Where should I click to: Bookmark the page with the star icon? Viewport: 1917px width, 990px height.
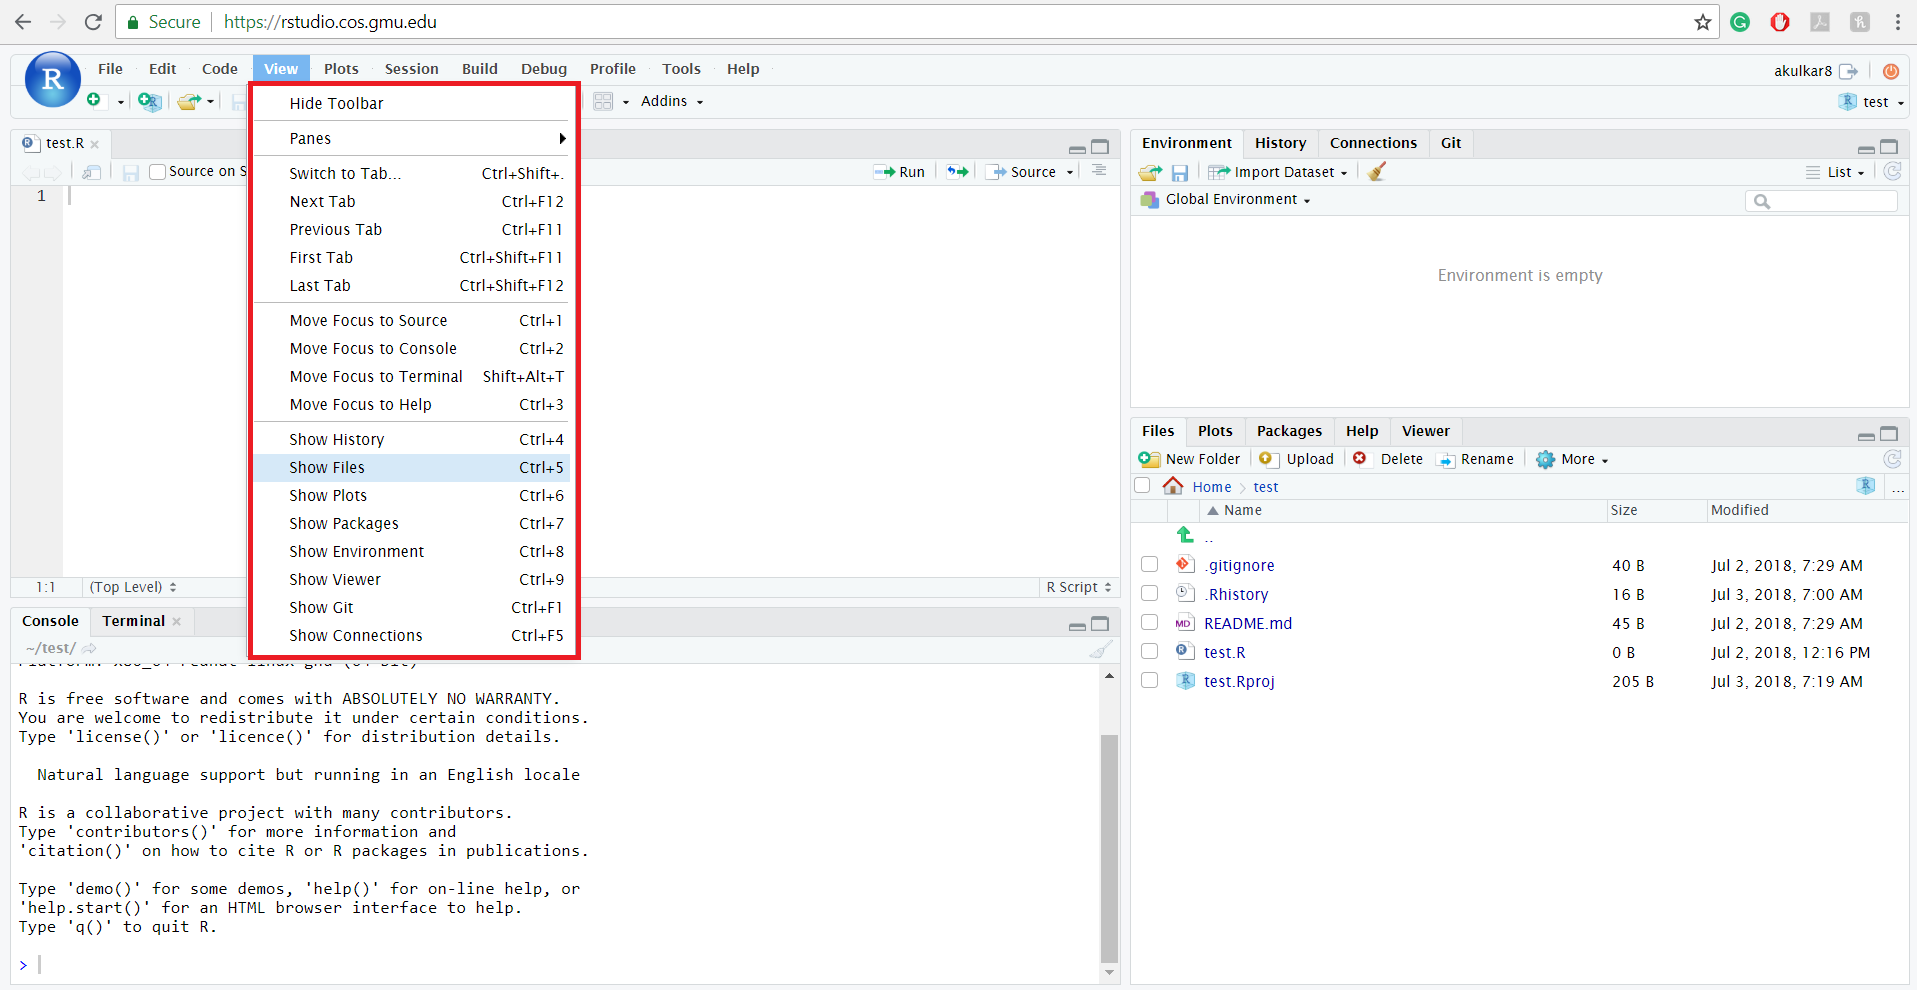[x=1703, y=22]
